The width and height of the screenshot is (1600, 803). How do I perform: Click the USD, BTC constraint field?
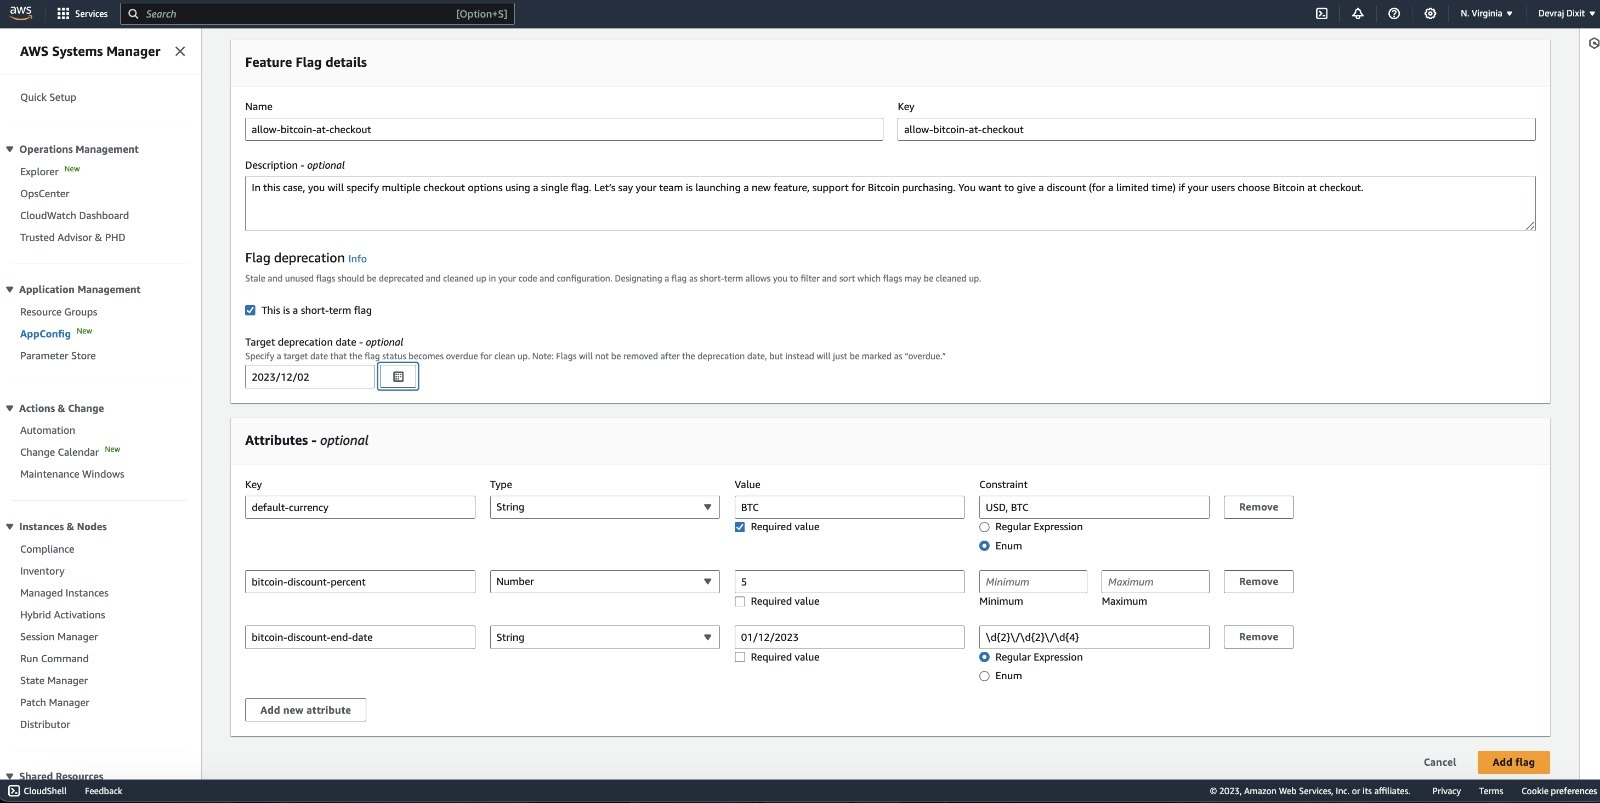[x=1094, y=507]
